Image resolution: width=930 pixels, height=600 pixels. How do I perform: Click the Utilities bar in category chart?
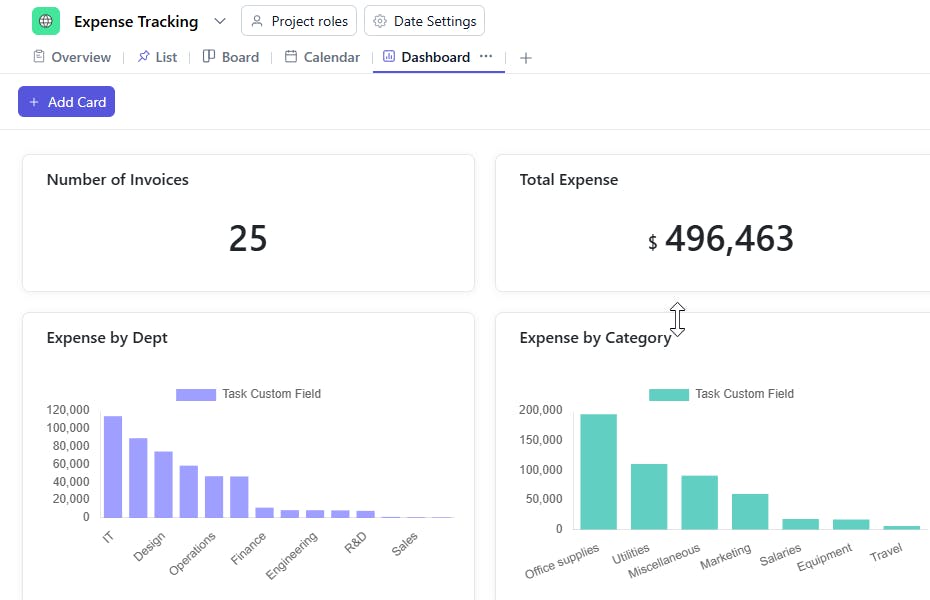coord(649,497)
